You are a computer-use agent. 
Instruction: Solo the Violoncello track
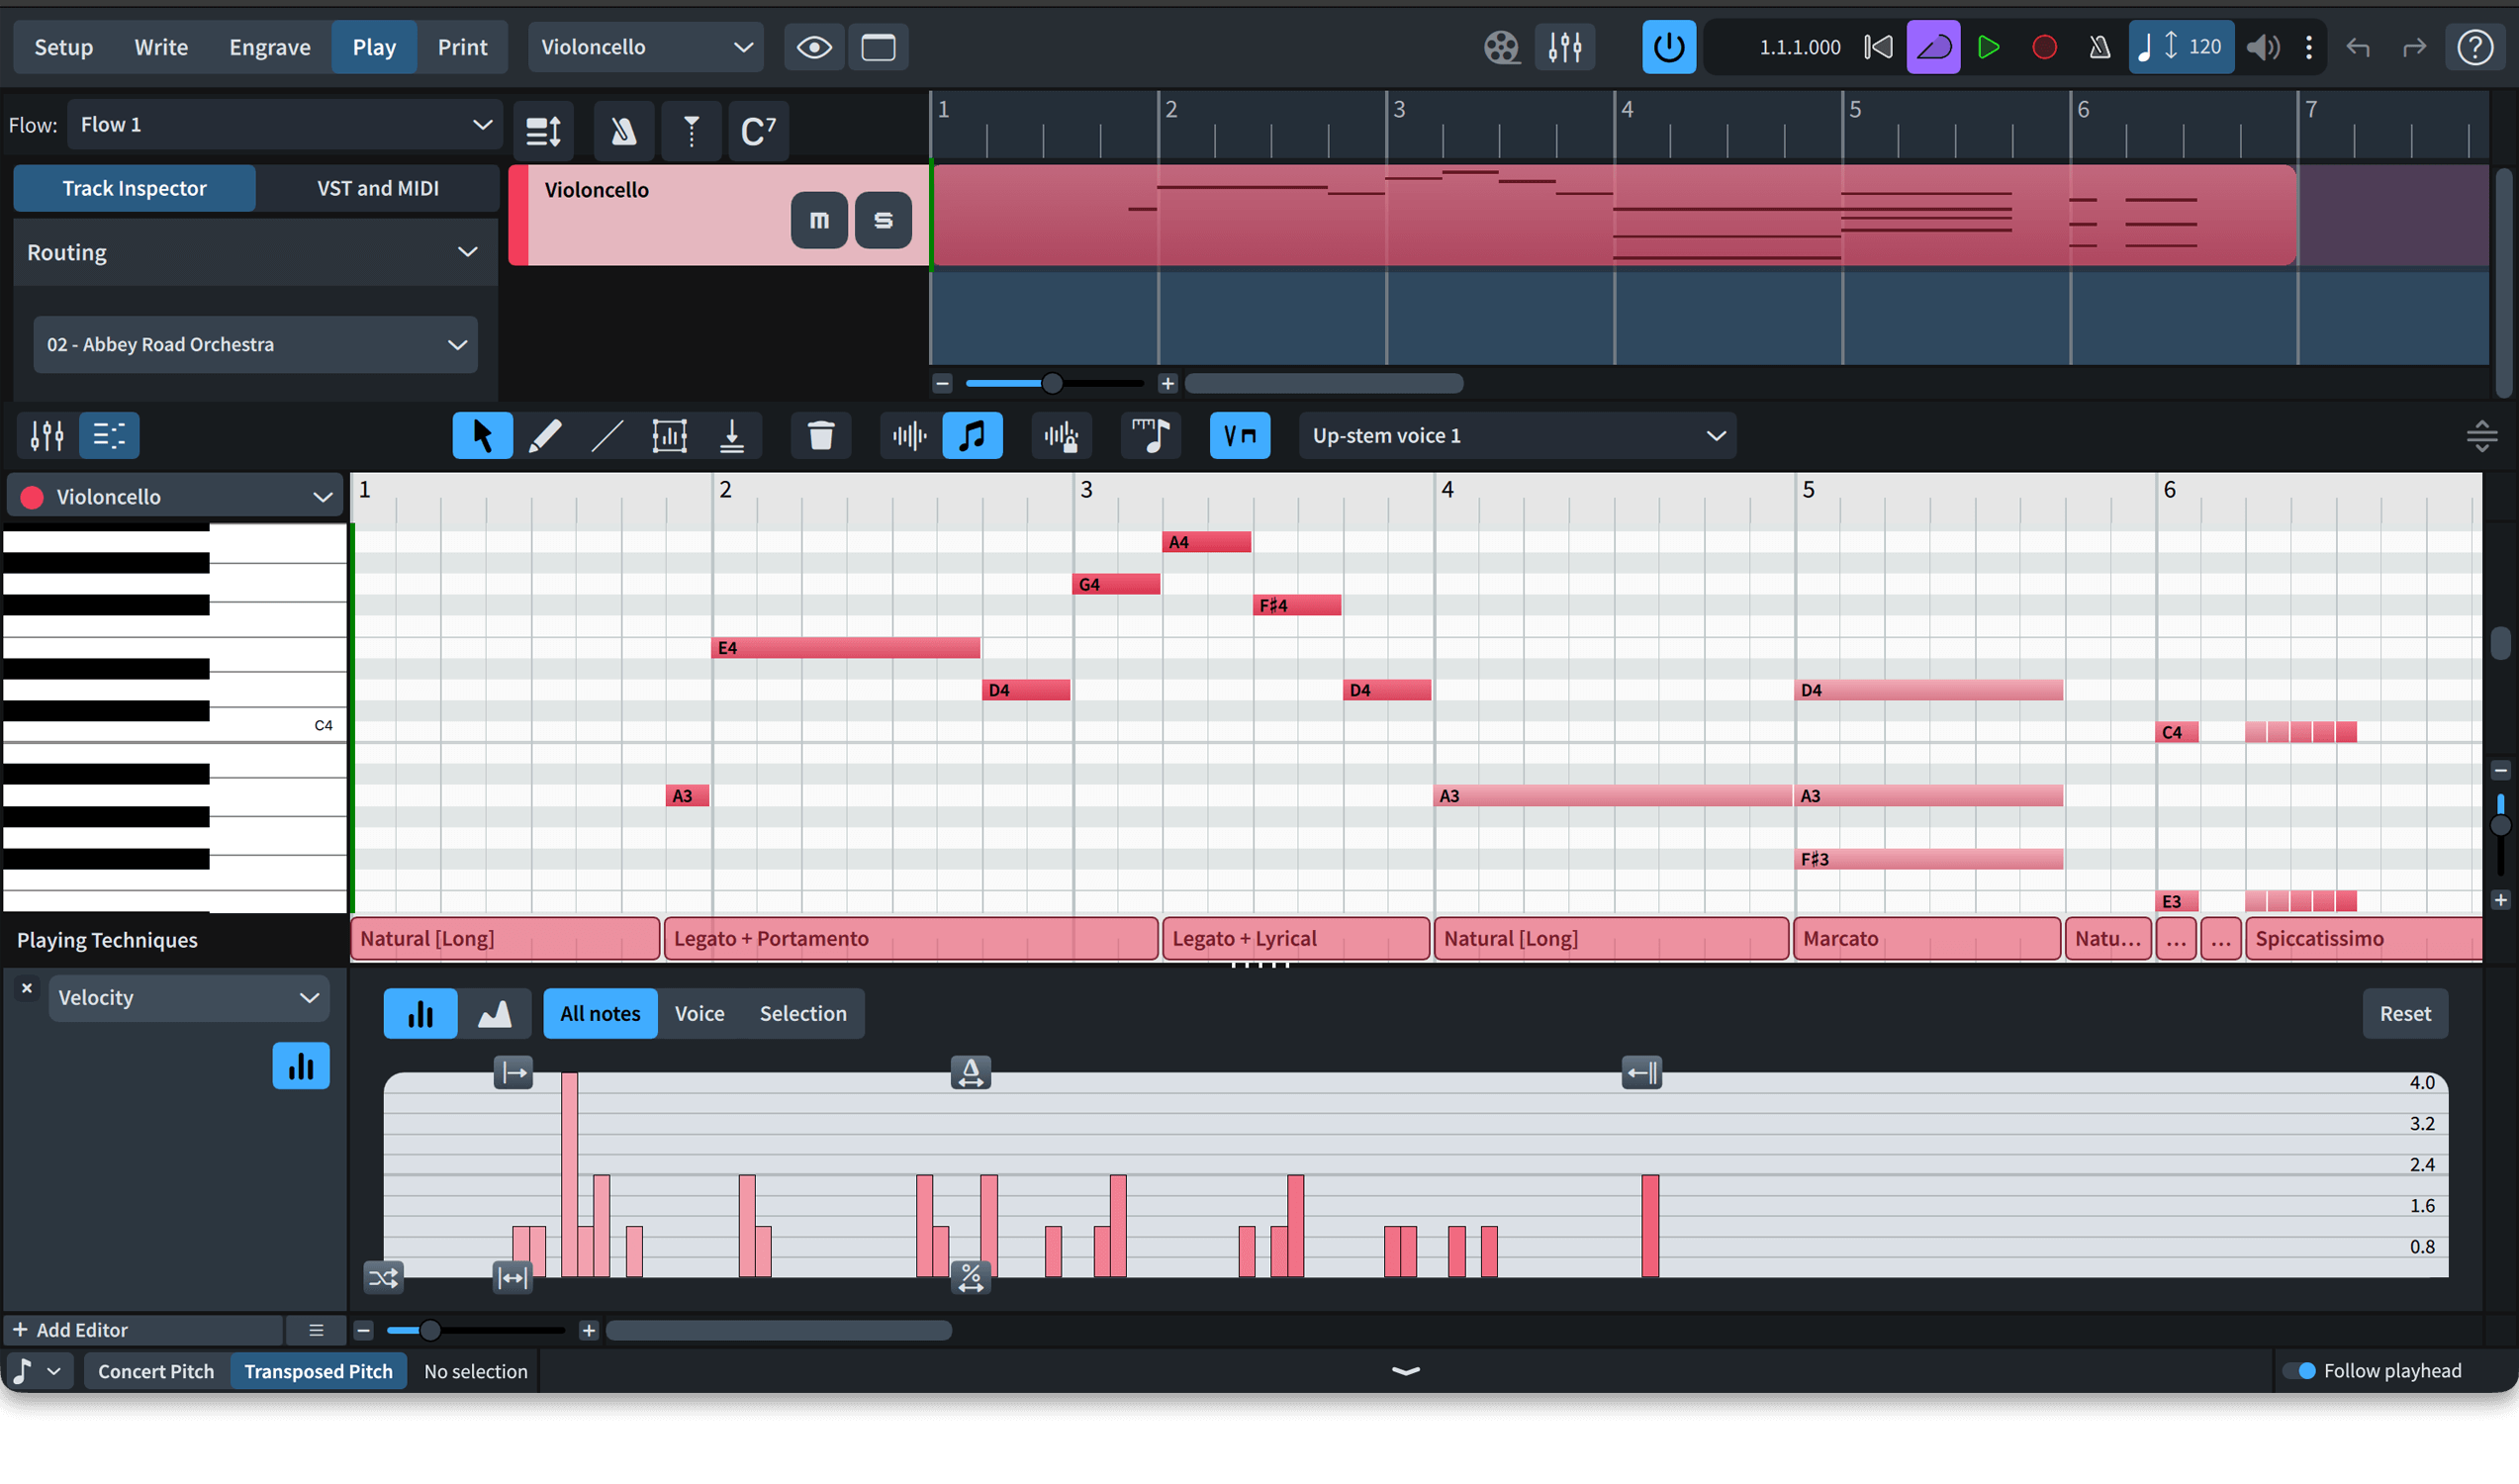[883, 220]
